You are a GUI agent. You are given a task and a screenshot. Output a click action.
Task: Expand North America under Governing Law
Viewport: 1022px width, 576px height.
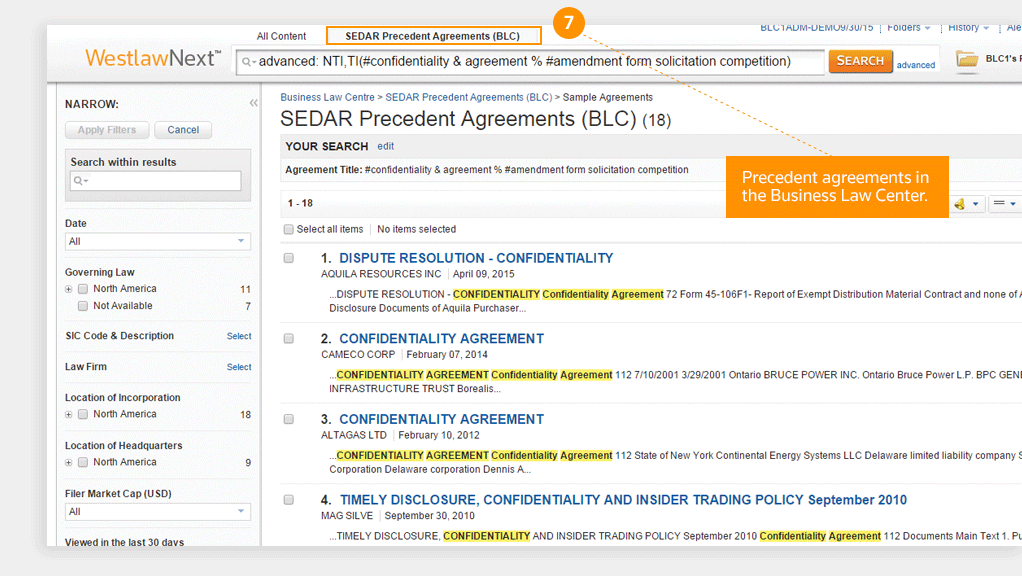[68, 289]
